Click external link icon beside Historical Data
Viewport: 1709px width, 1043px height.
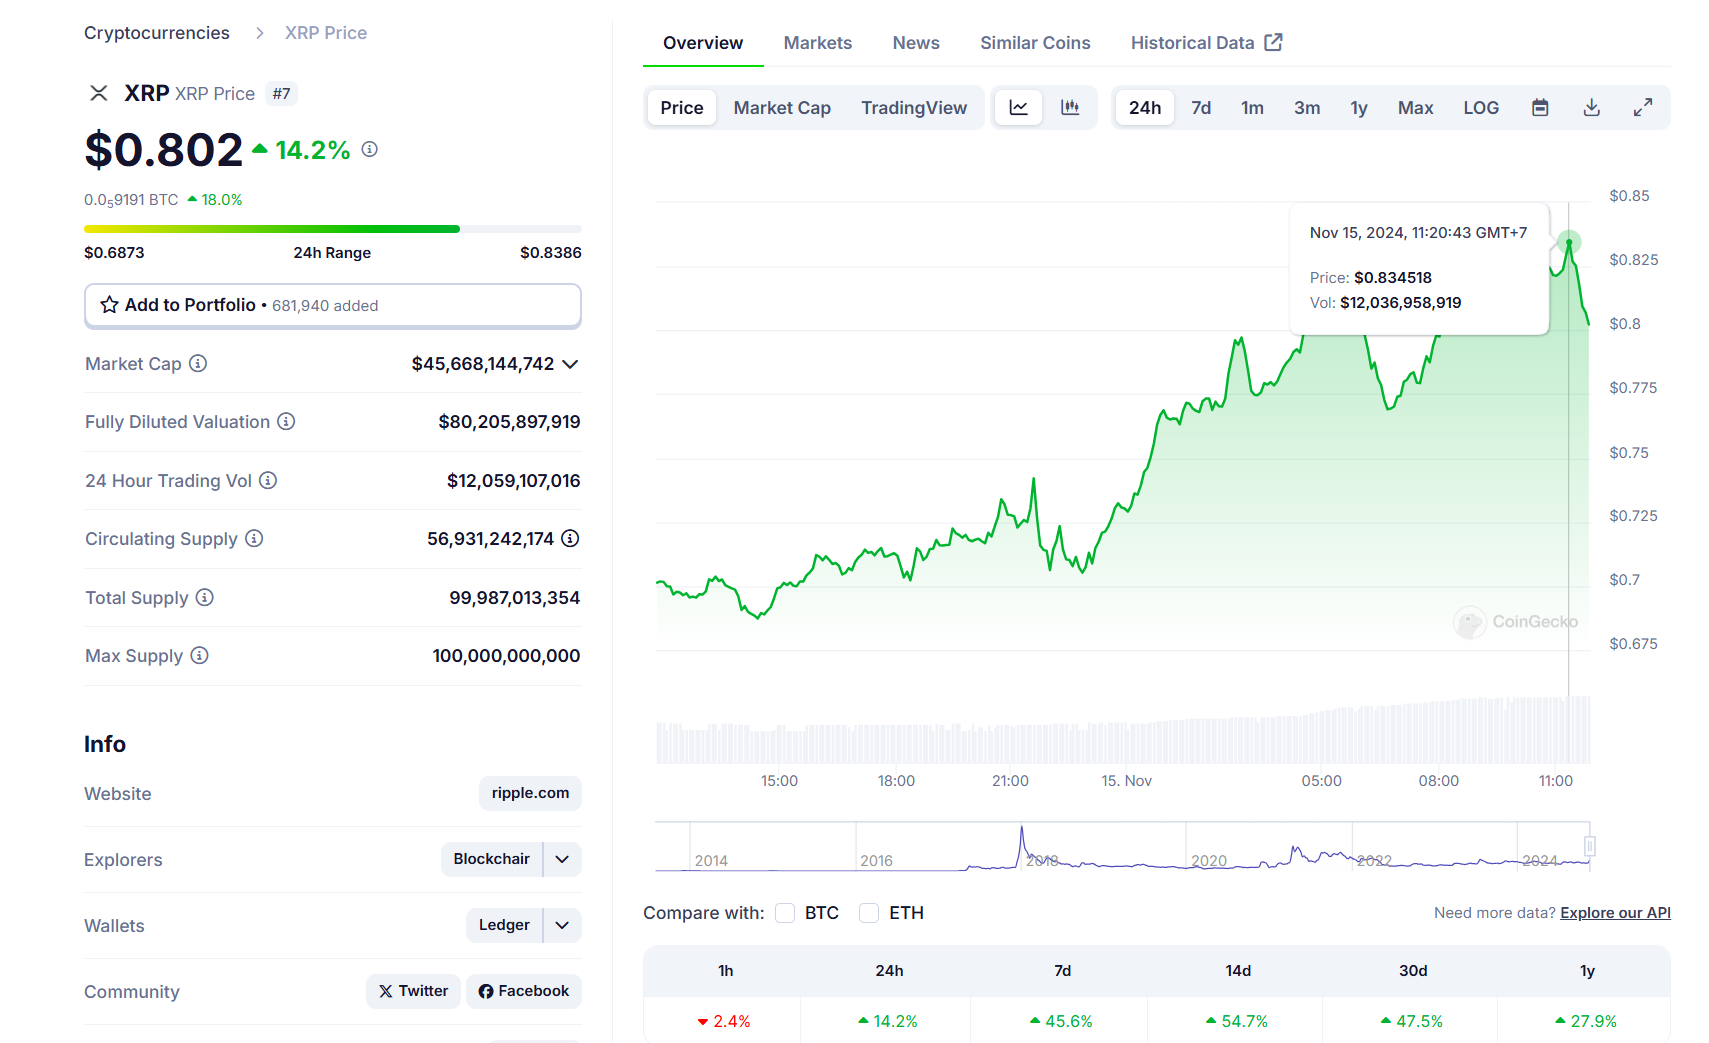pyautogui.click(x=1273, y=42)
